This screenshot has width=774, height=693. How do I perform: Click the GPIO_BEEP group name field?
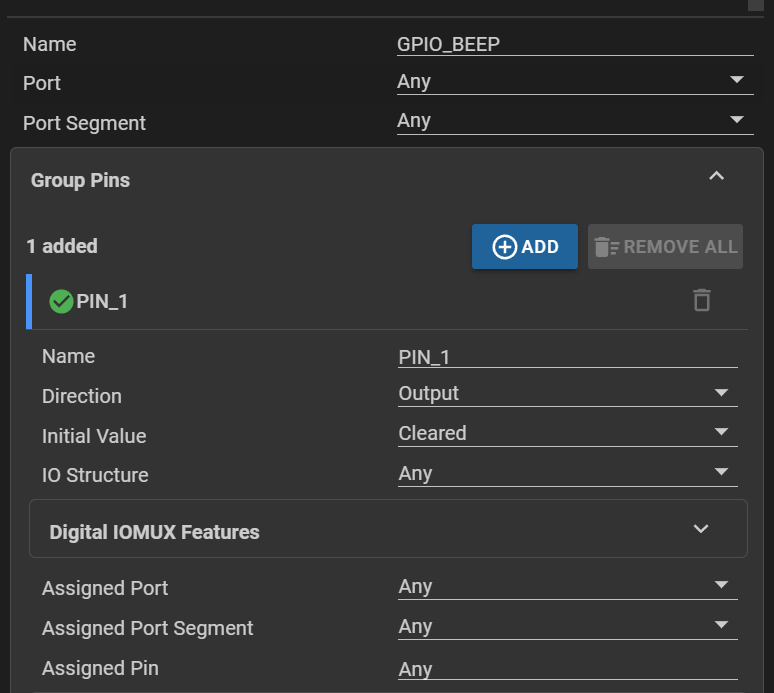574,44
